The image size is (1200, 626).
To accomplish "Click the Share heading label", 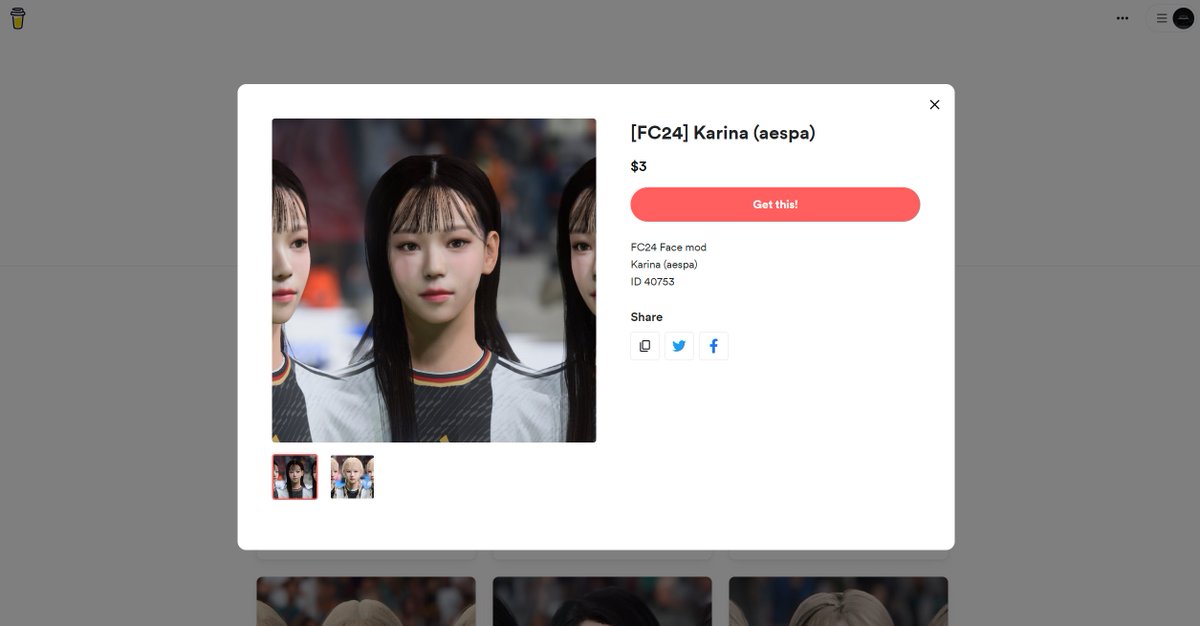I will pyautogui.click(x=646, y=317).
